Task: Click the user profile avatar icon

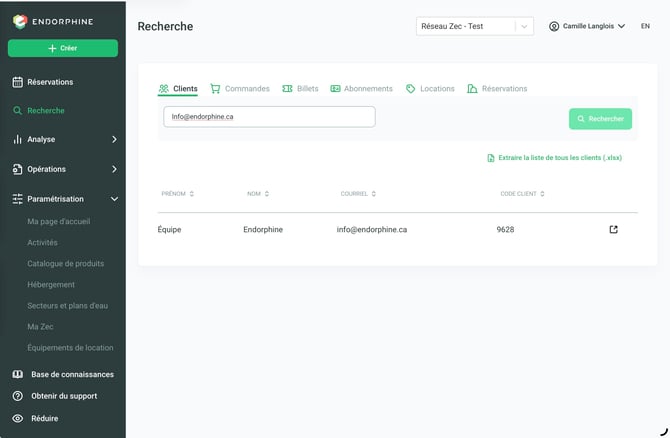Action: click(554, 26)
